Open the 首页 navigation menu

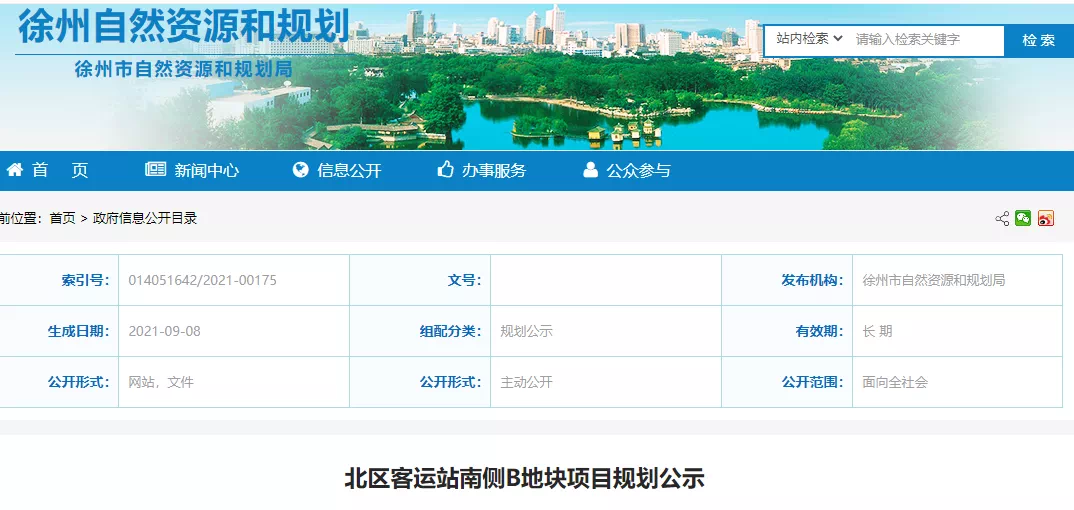pos(60,170)
